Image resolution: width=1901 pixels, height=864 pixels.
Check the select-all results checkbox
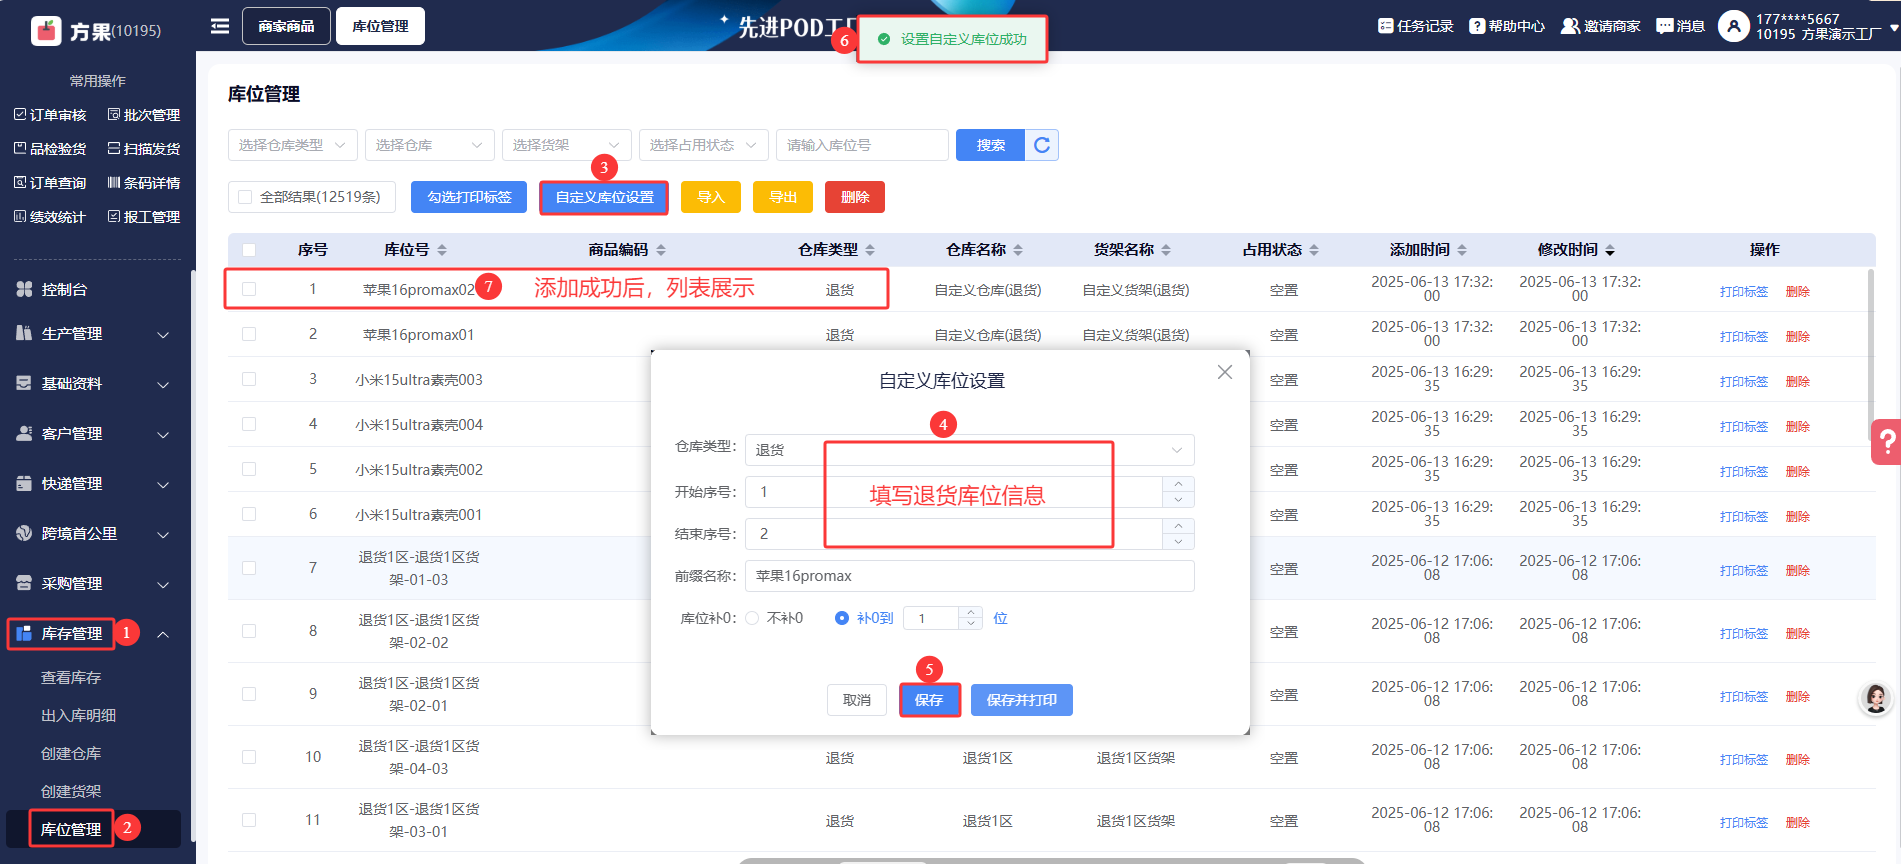[245, 197]
